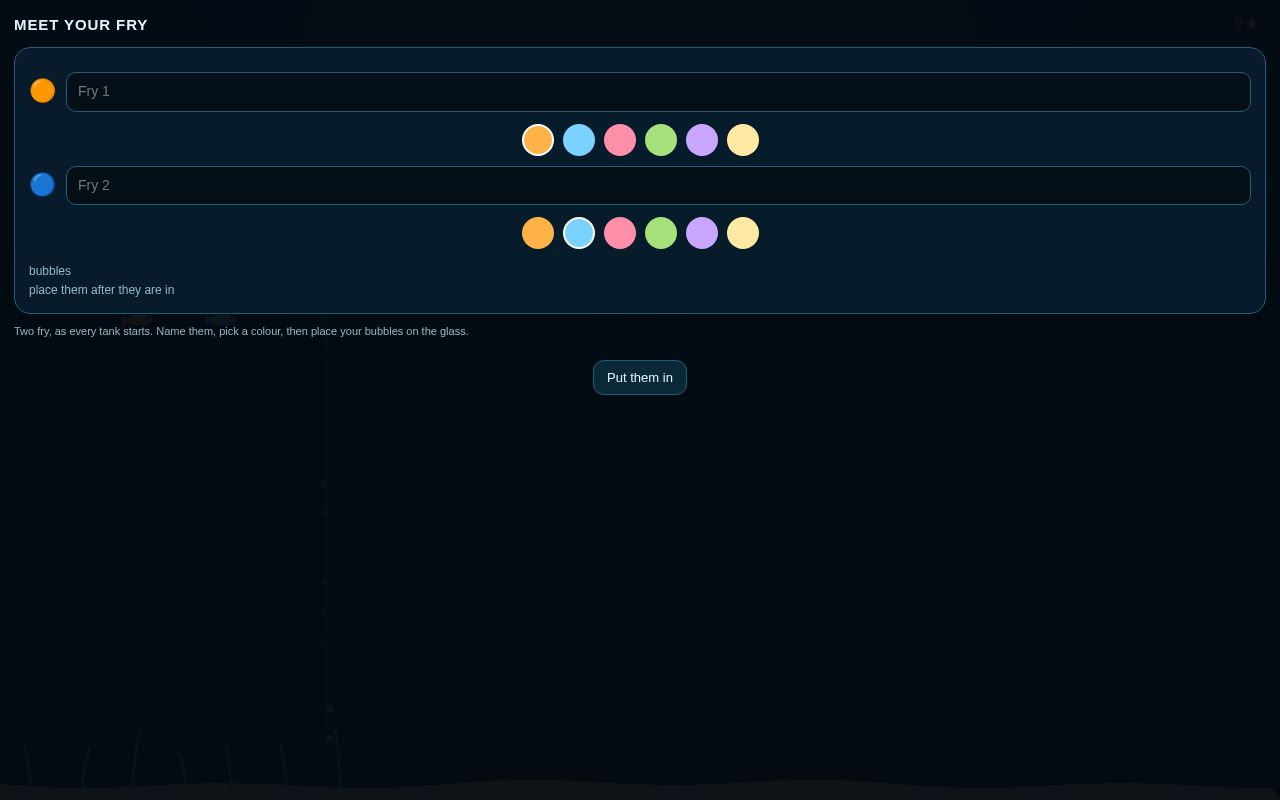1280x800 pixels.
Task: Pick the orange colour for Fry 2
Action: (x=538, y=233)
